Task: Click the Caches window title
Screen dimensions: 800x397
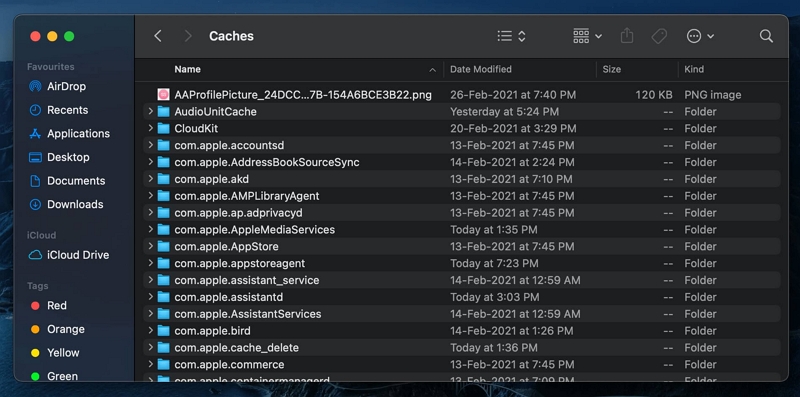Action: 231,36
